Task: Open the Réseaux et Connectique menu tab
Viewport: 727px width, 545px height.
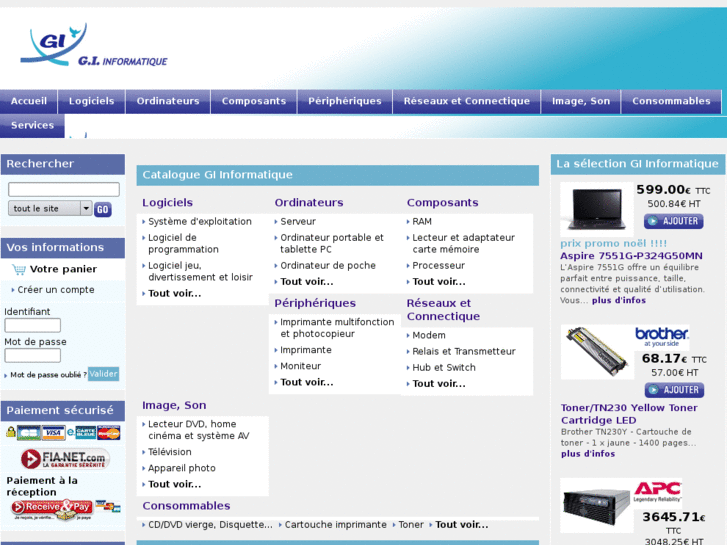Action: pyautogui.click(x=466, y=101)
